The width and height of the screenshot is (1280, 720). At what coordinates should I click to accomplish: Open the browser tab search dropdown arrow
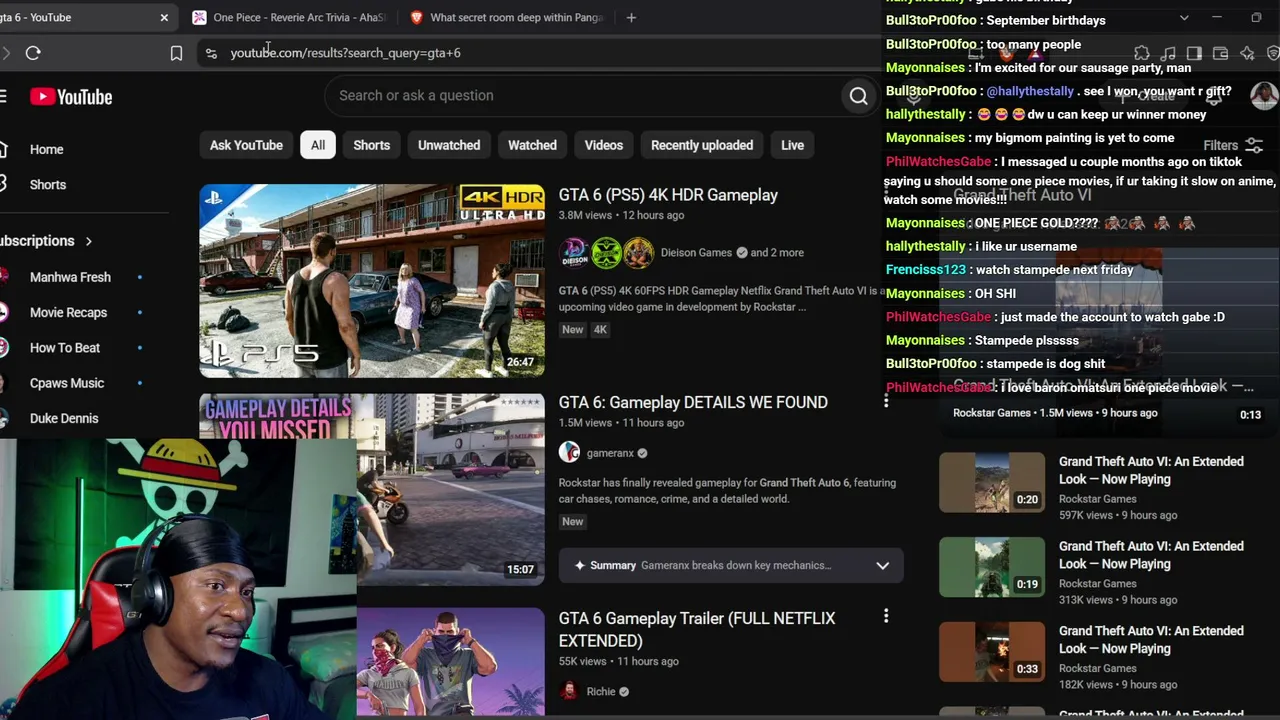[1184, 18]
